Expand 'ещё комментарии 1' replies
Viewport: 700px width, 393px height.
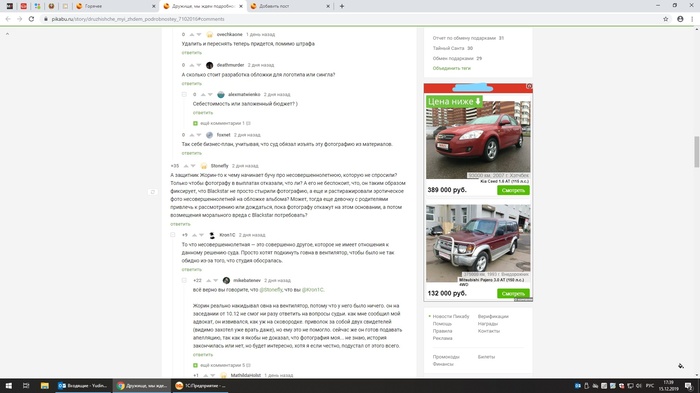(x=221, y=123)
